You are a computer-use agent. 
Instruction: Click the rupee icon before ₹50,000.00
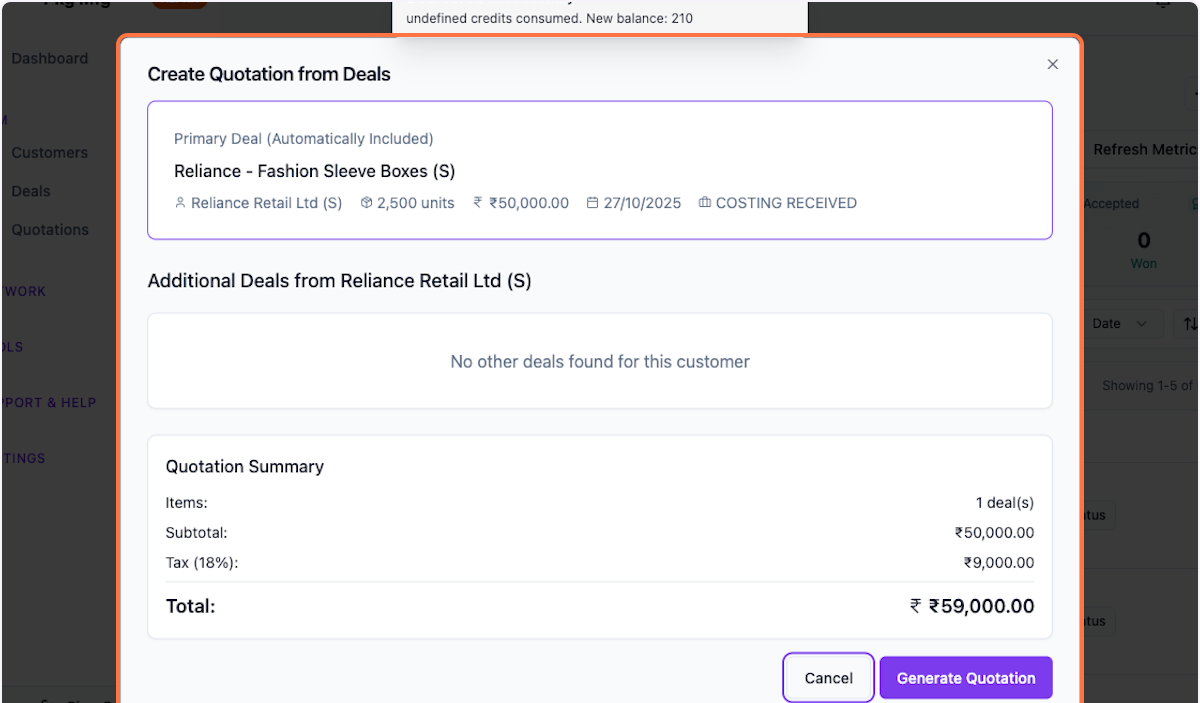[479, 202]
